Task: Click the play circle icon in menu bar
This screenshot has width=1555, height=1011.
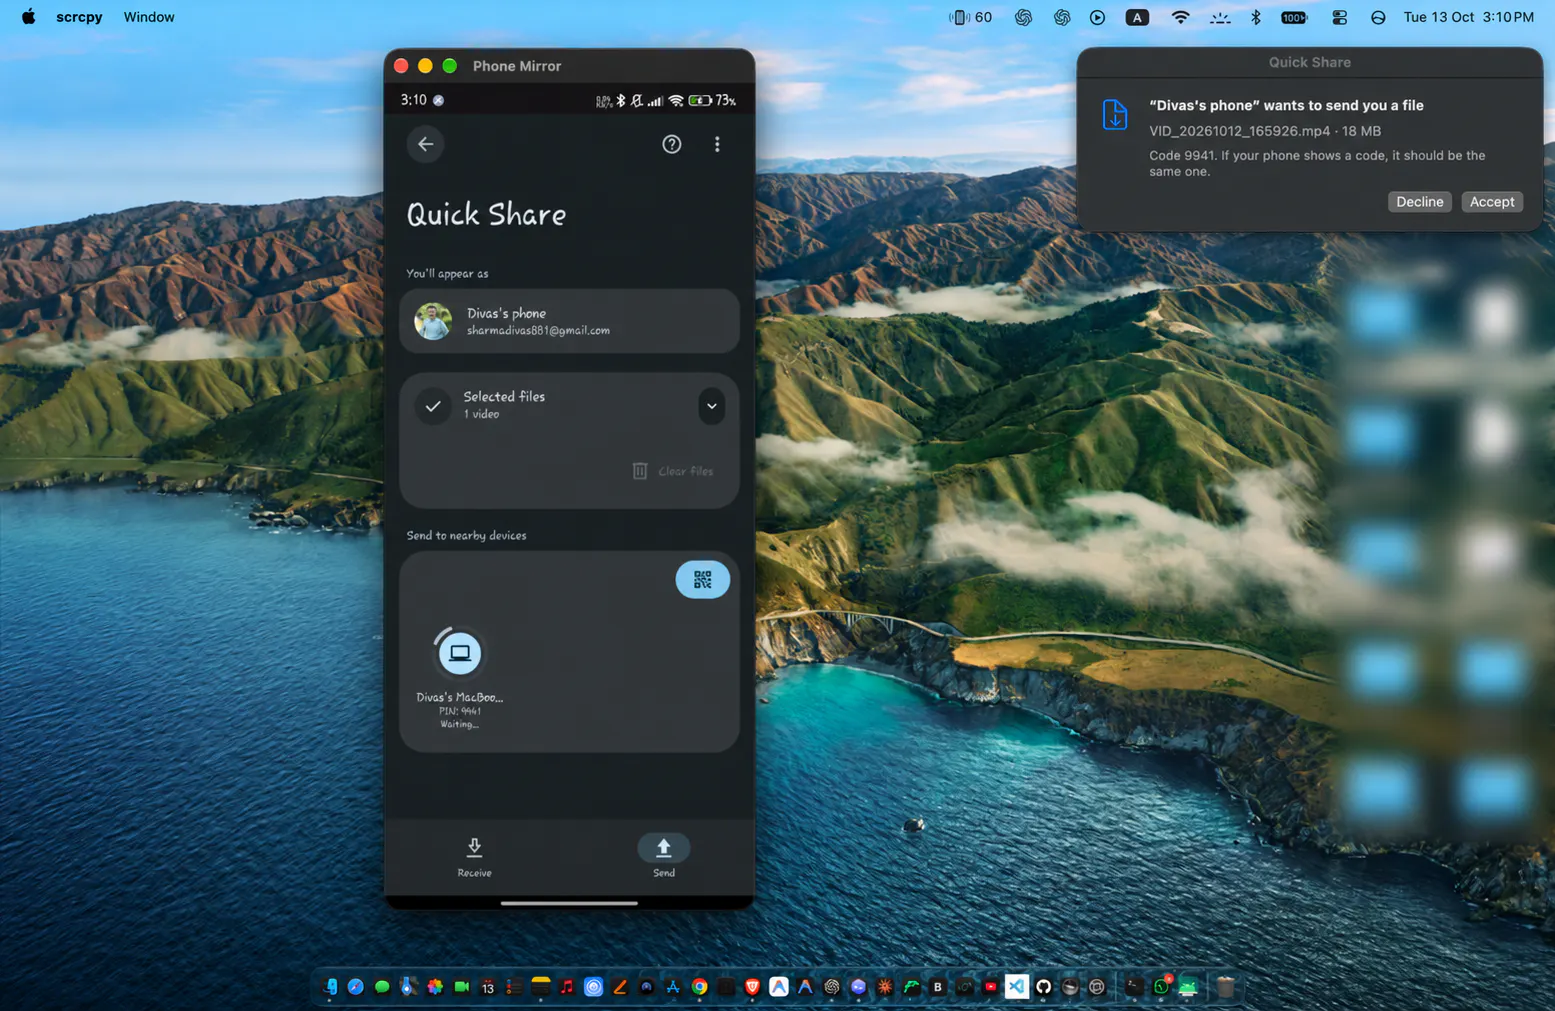Action: (x=1097, y=17)
